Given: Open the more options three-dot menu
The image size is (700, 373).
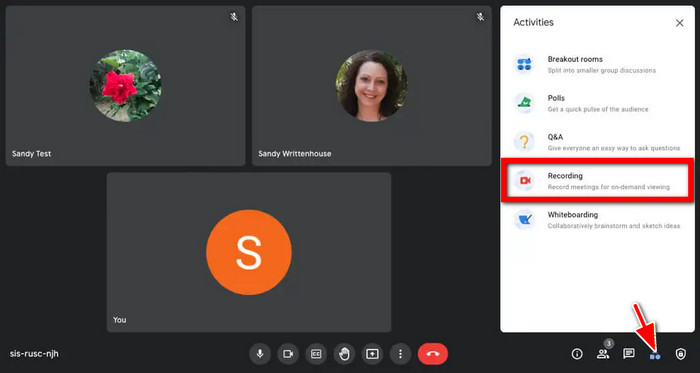Looking at the screenshot, I should point(400,354).
